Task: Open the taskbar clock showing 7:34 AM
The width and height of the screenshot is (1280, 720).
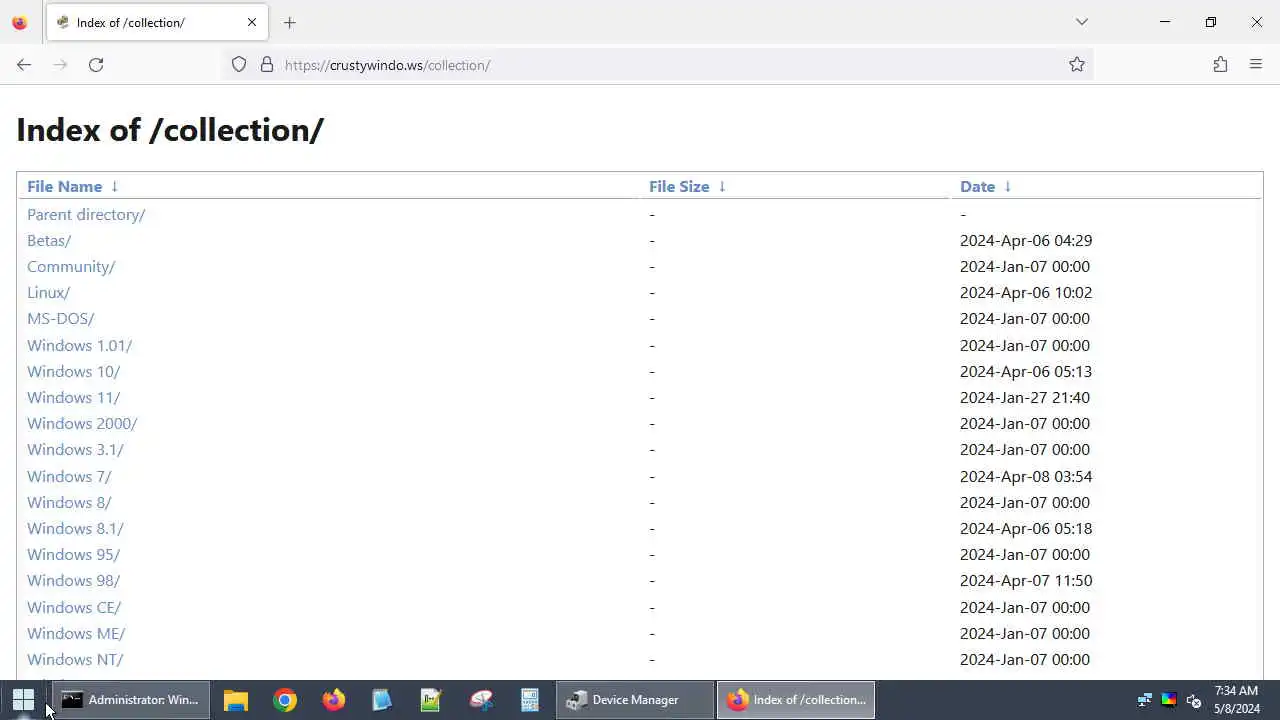Action: (1236, 700)
